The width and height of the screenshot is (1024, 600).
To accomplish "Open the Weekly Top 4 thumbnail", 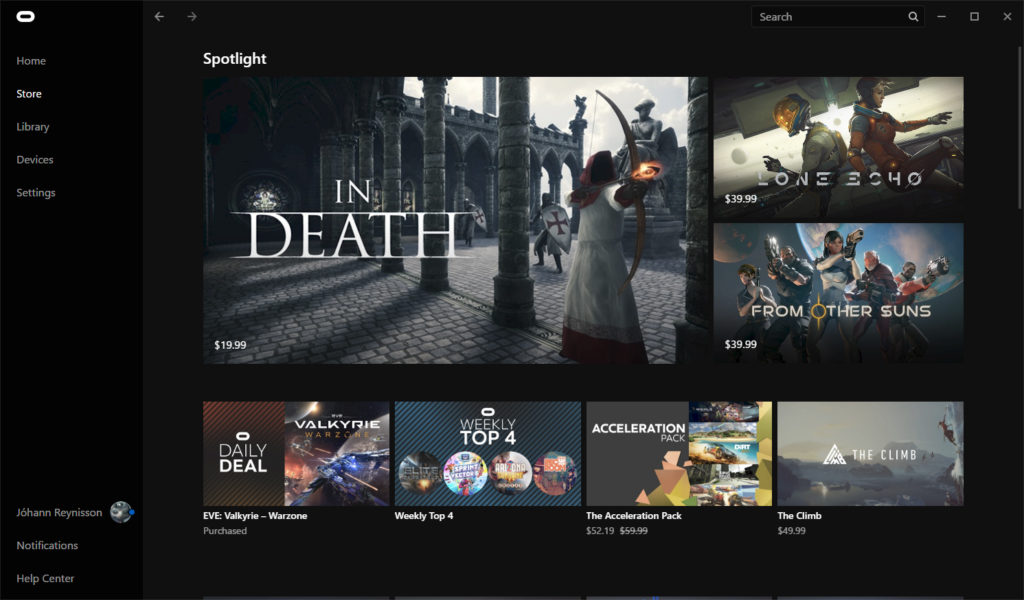I will tap(488, 454).
